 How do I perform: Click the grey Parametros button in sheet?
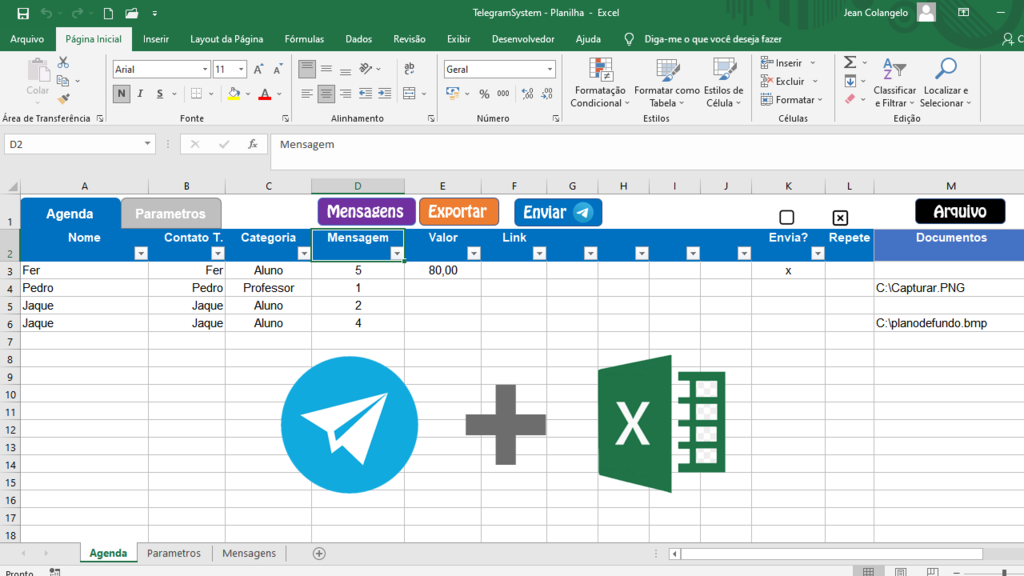170,214
